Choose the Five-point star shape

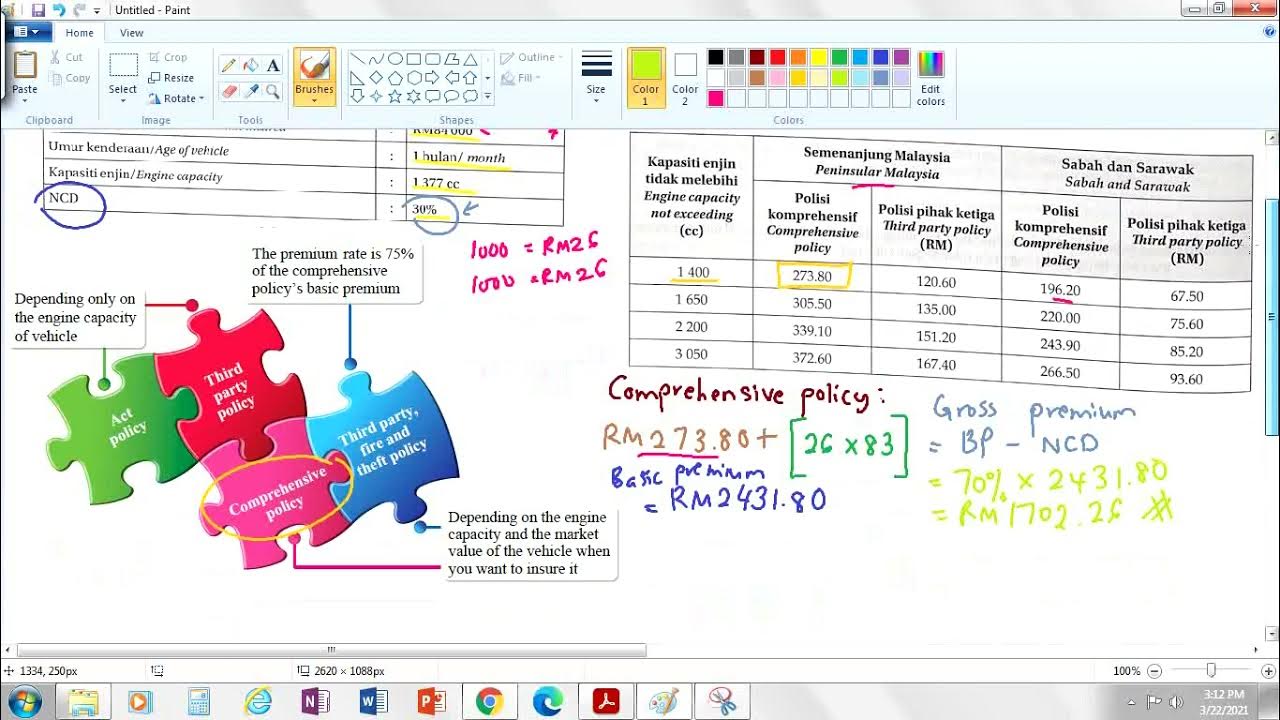pos(395,96)
